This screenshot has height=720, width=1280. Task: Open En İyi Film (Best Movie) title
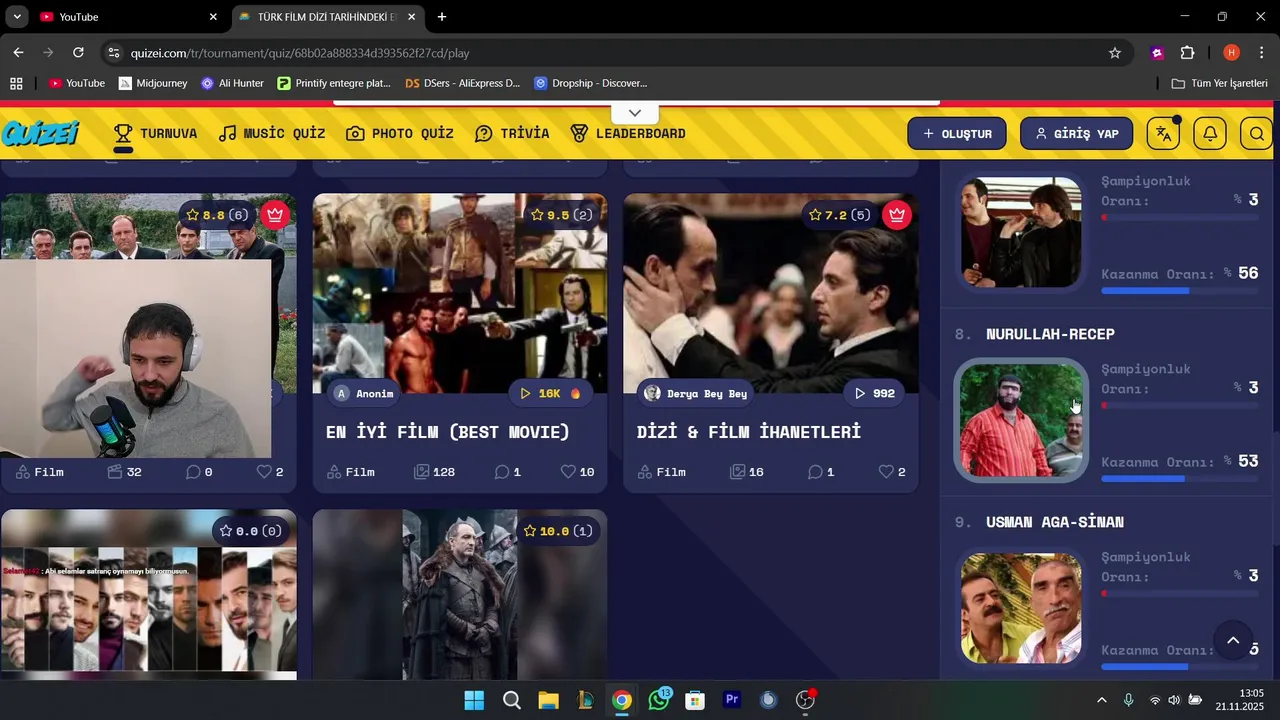click(x=447, y=432)
